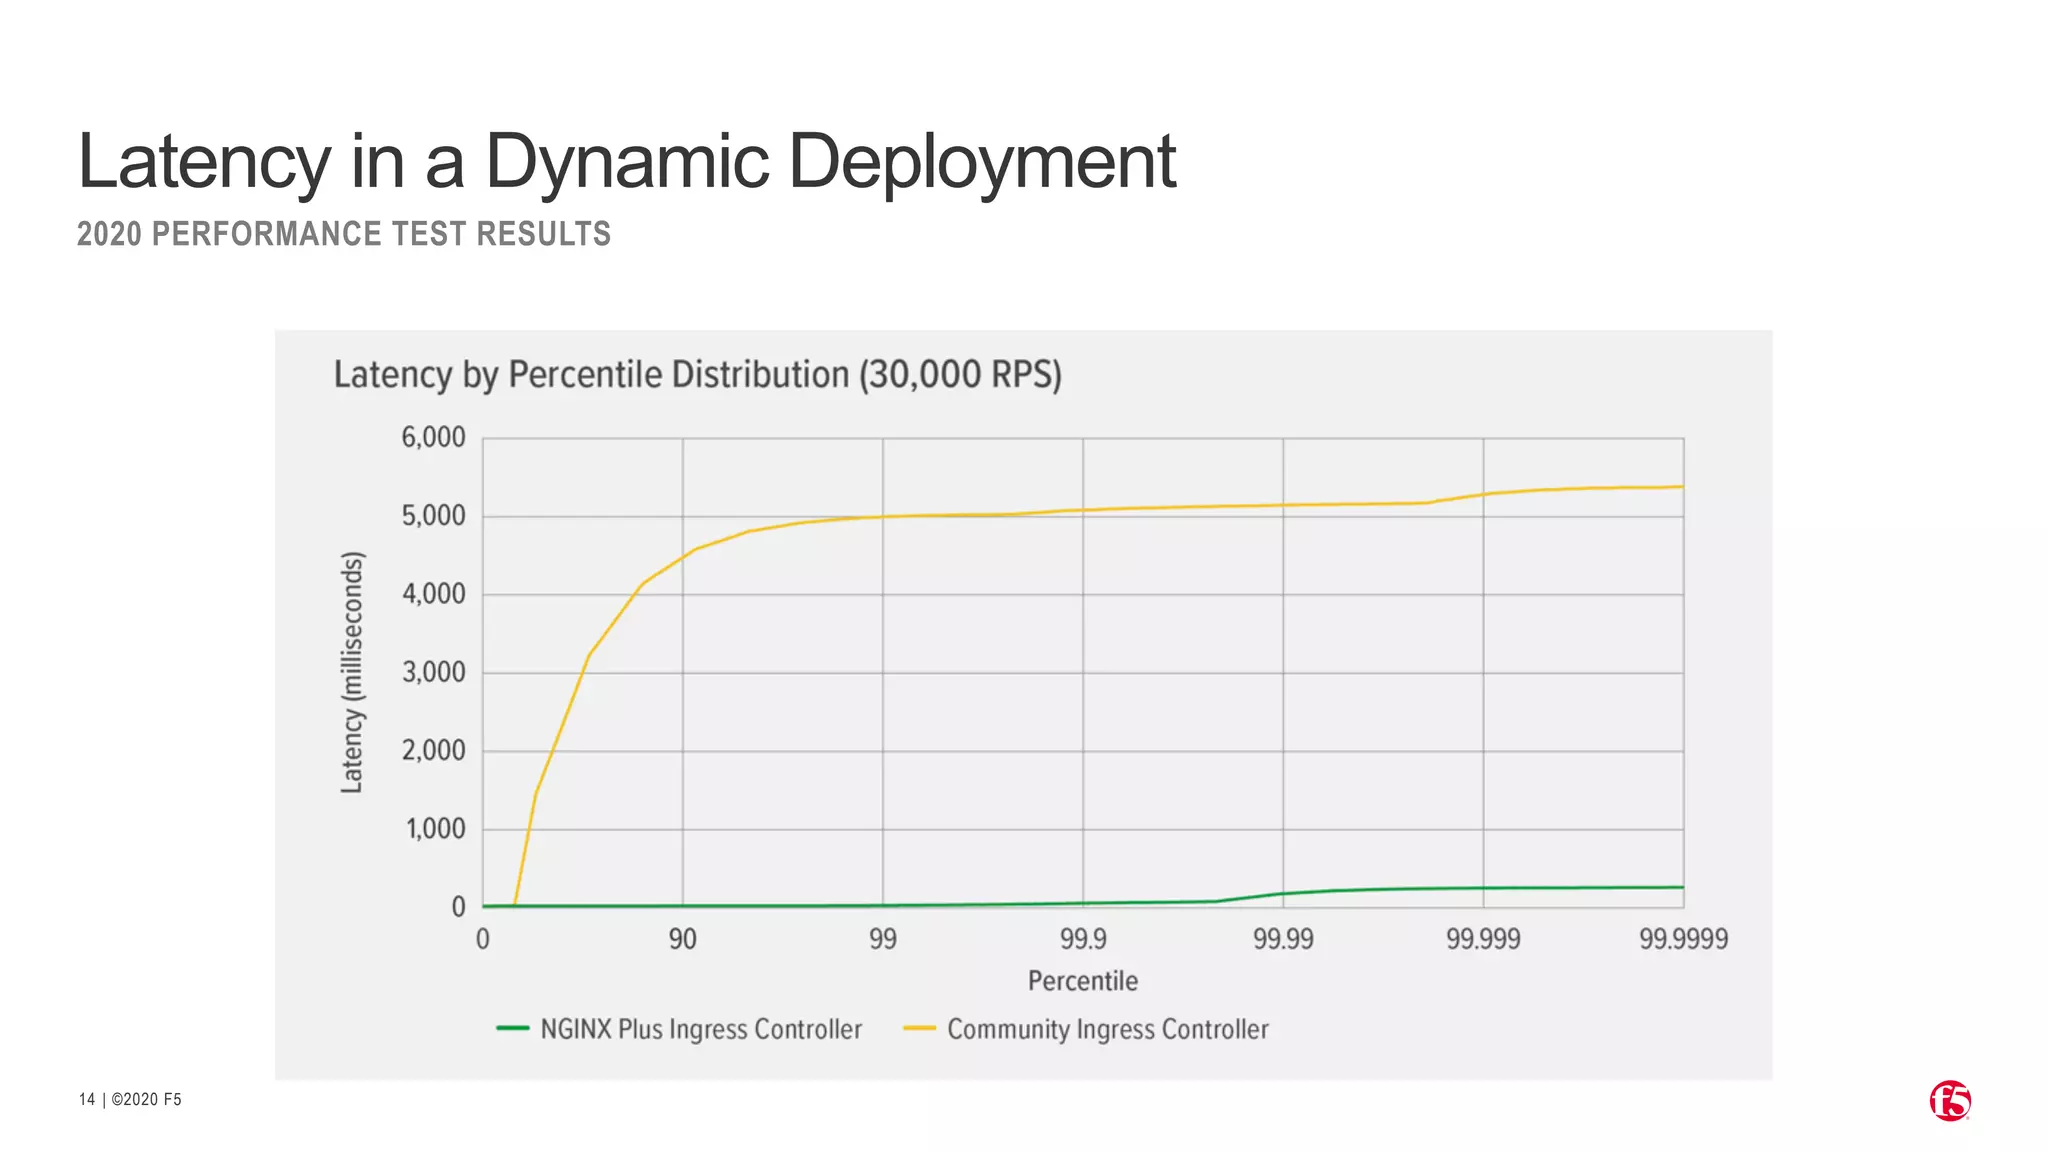Click the 99.99 percentile axis label
This screenshot has width=2048, height=1152.
click(1283, 939)
